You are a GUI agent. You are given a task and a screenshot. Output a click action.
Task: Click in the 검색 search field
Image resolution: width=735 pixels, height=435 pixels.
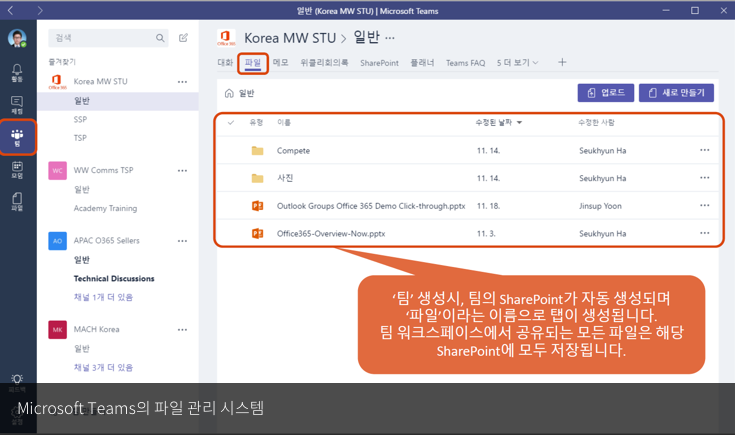point(108,38)
